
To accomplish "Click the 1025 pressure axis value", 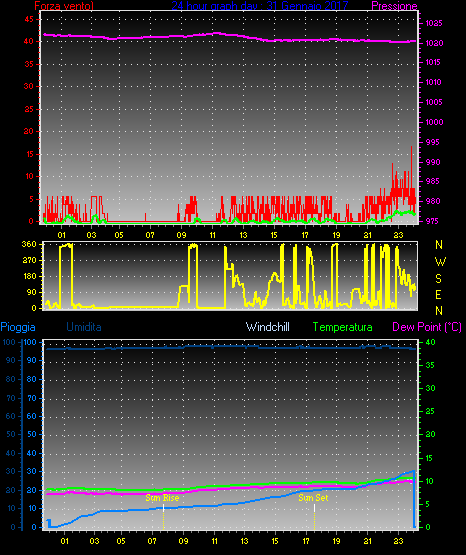I will pyautogui.click(x=434, y=23).
